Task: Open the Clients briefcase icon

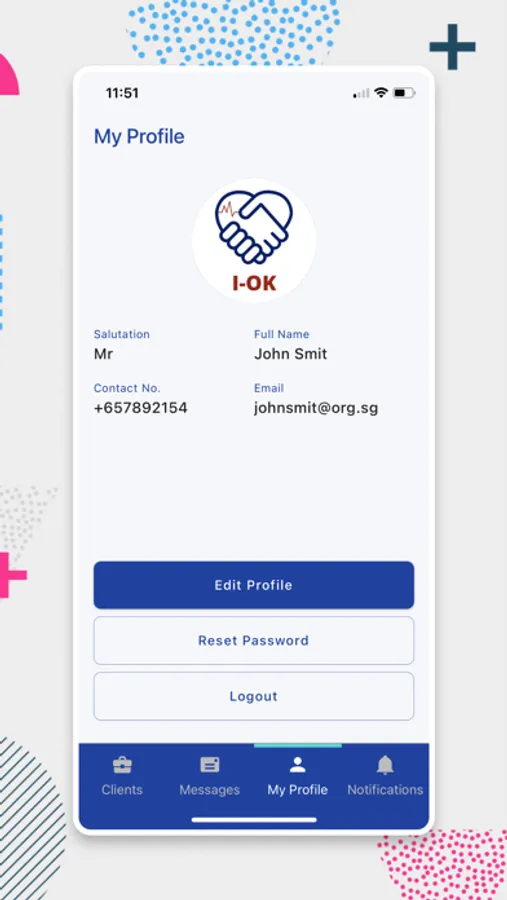Action: click(x=122, y=765)
